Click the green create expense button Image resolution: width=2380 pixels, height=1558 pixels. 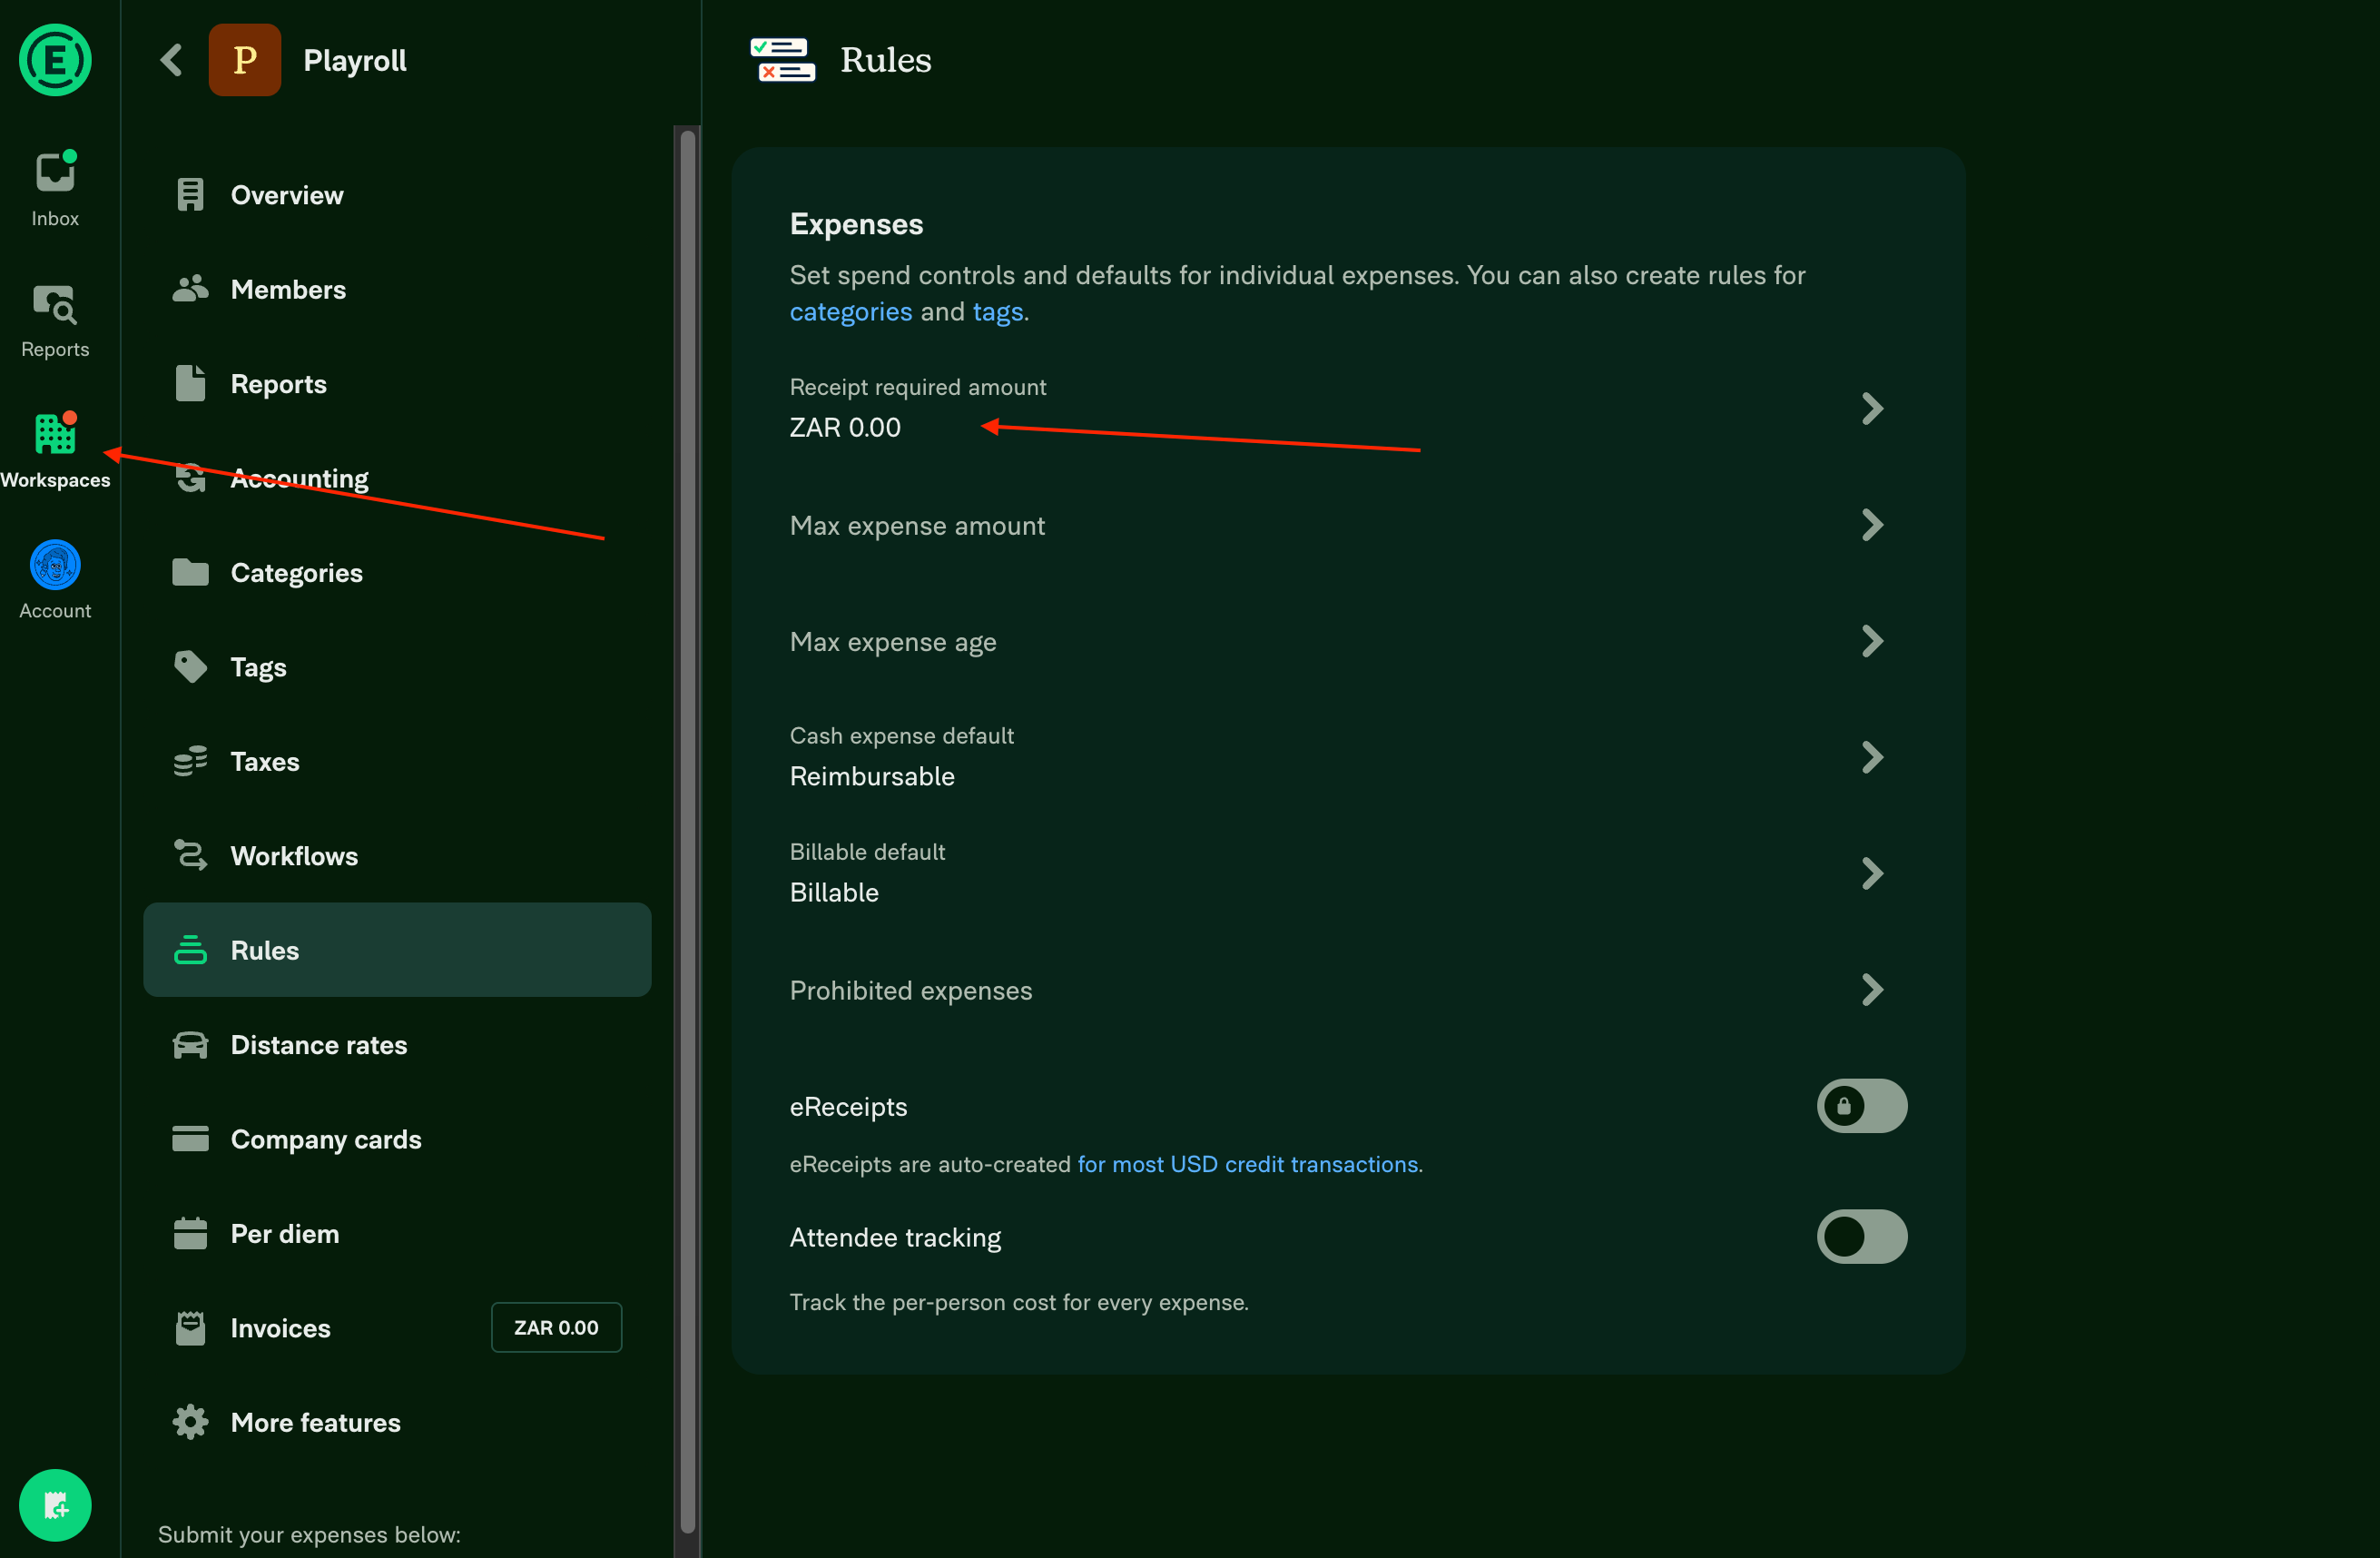55,1505
